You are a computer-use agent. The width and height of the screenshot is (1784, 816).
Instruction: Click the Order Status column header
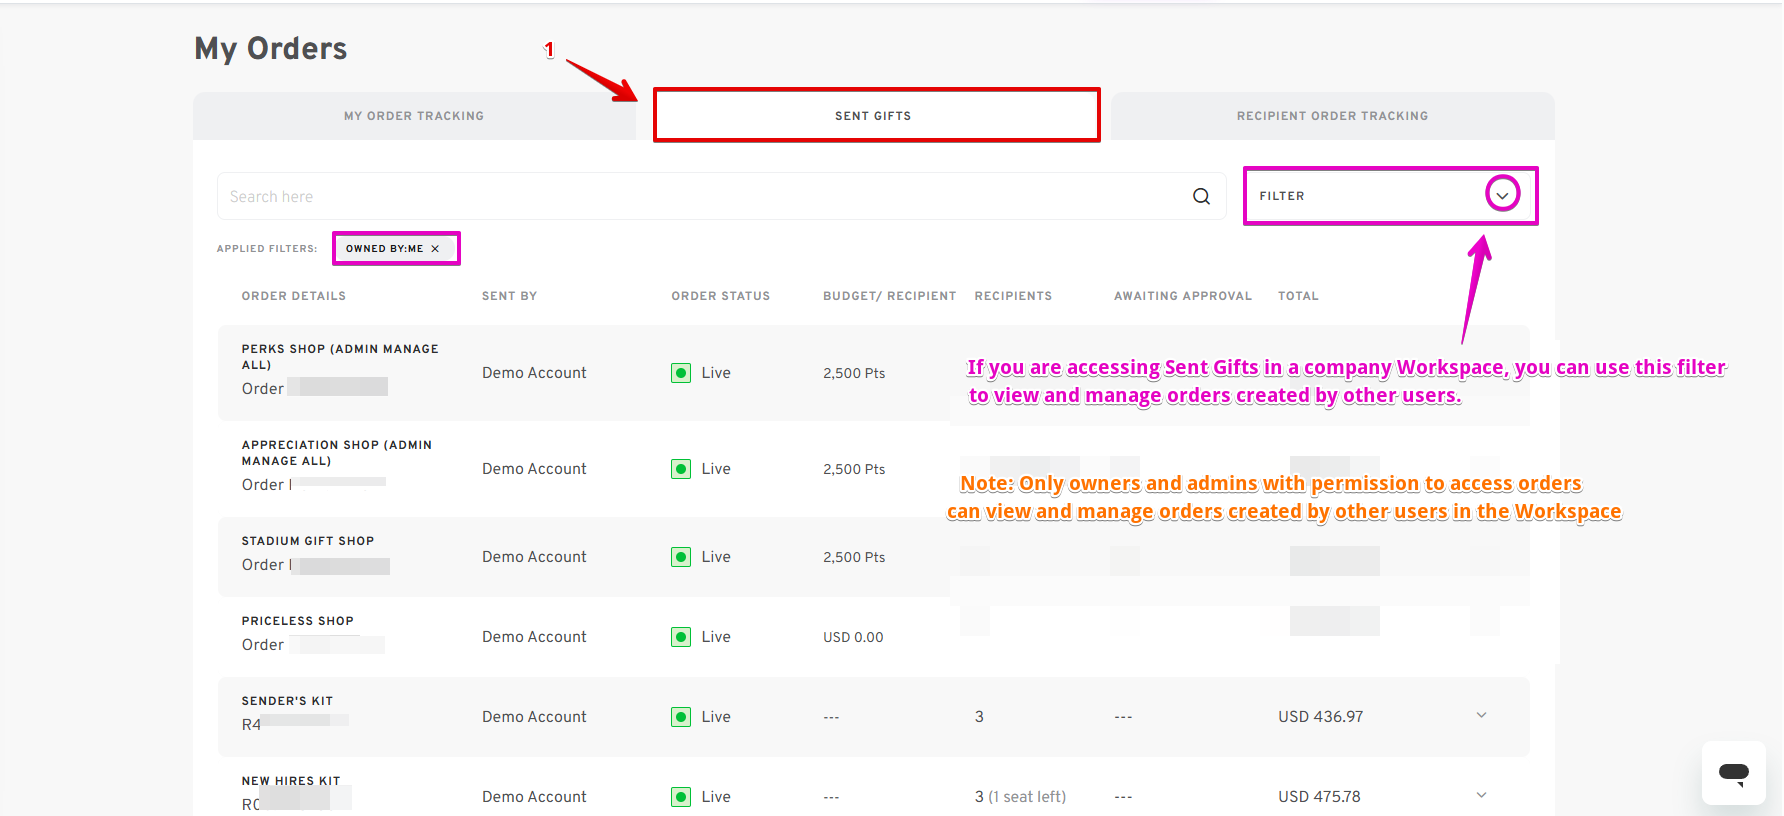720,296
